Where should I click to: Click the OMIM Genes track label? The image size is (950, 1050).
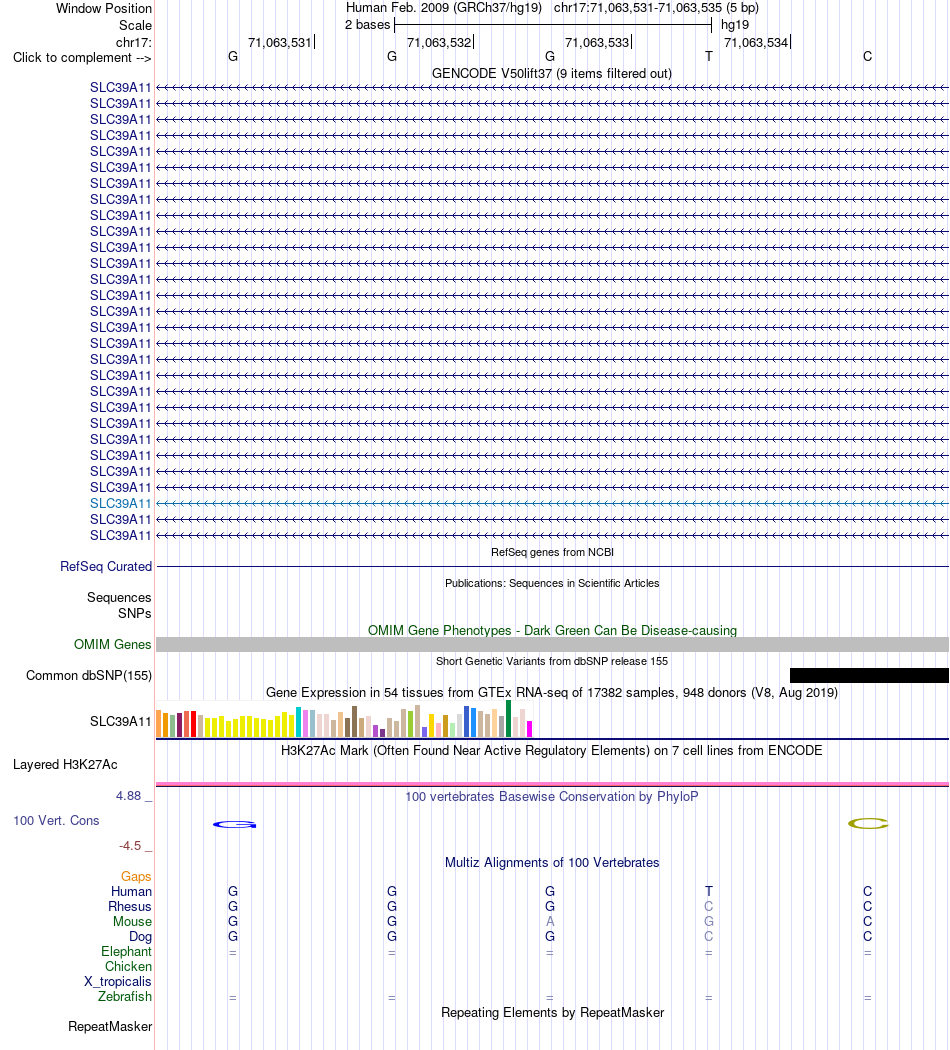tap(112, 644)
